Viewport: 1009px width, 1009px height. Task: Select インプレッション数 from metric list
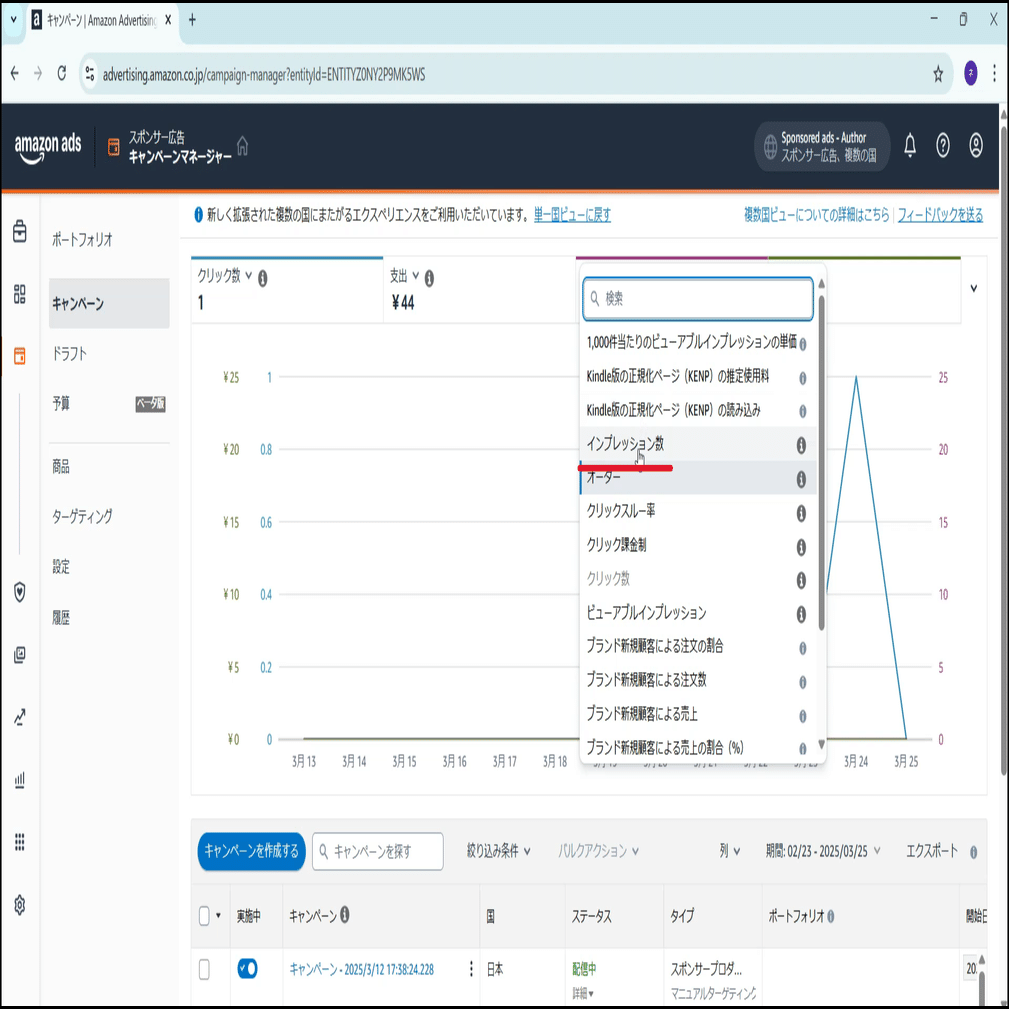(698, 444)
